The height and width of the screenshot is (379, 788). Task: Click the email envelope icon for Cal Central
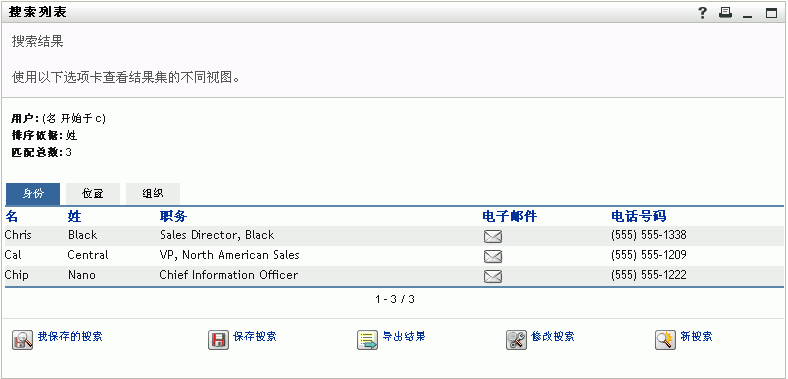coord(492,256)
